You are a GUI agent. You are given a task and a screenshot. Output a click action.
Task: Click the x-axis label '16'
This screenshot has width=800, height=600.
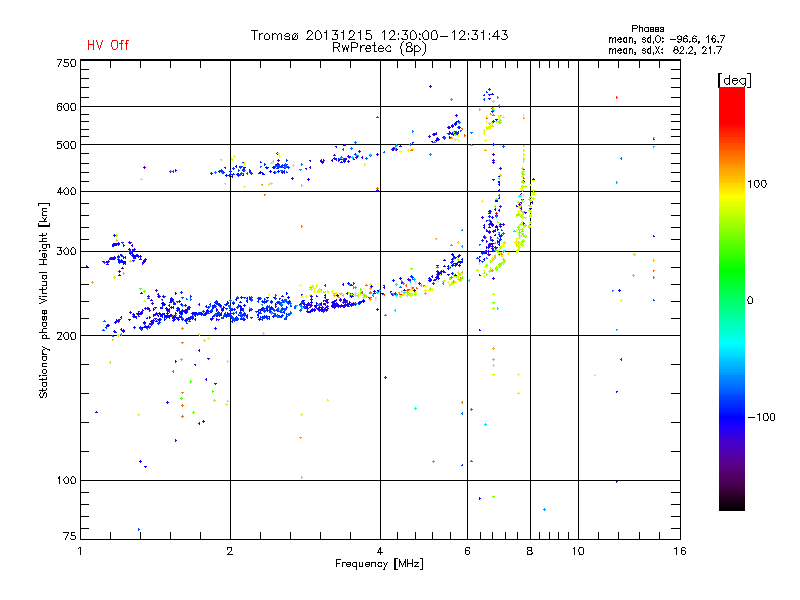pos(680,551)
